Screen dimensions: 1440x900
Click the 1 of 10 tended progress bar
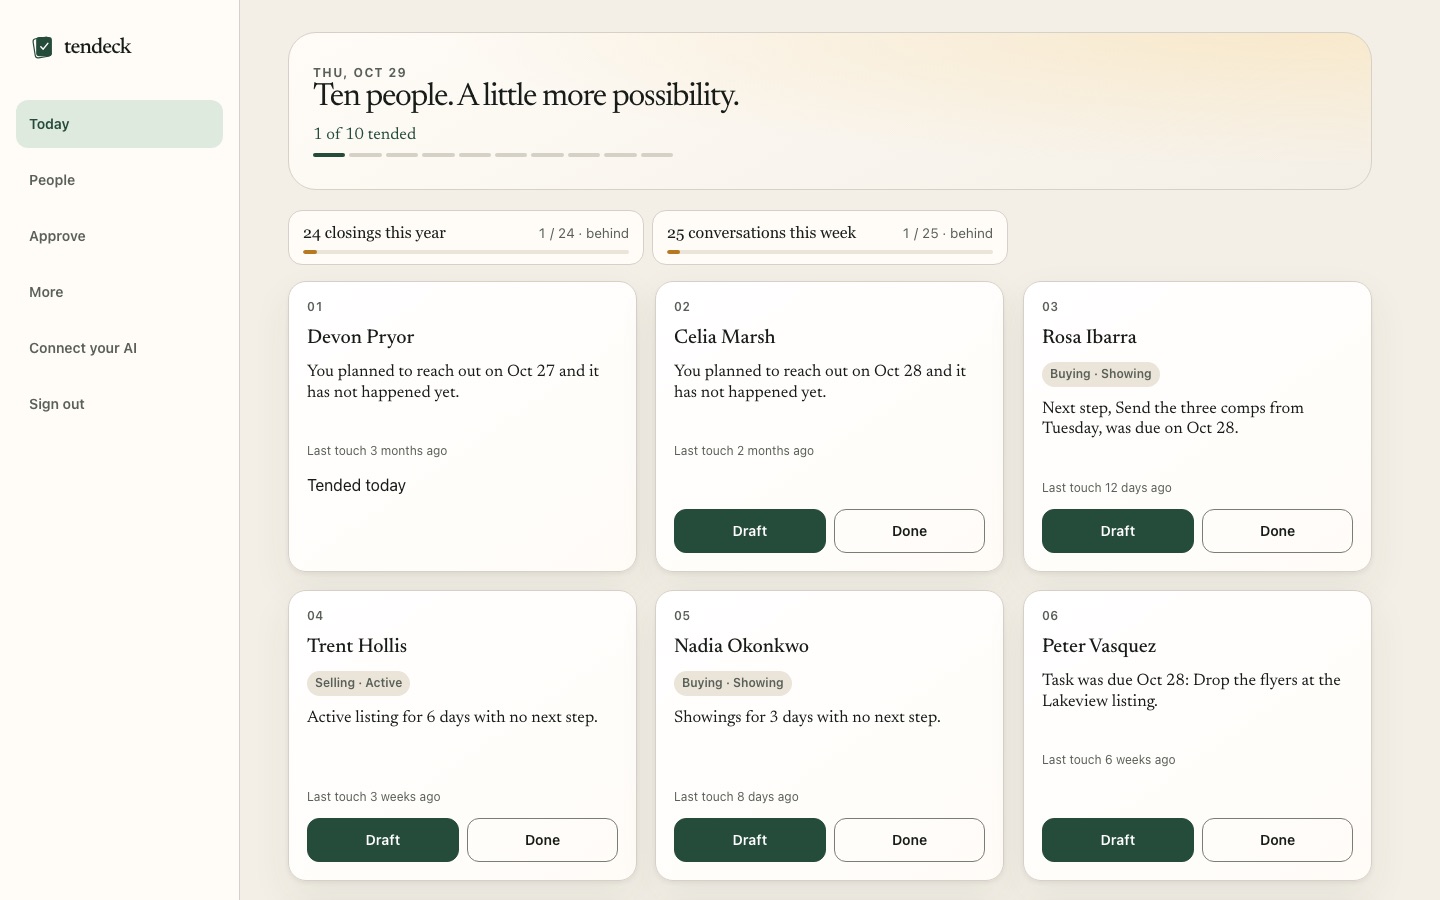[493, 155]
